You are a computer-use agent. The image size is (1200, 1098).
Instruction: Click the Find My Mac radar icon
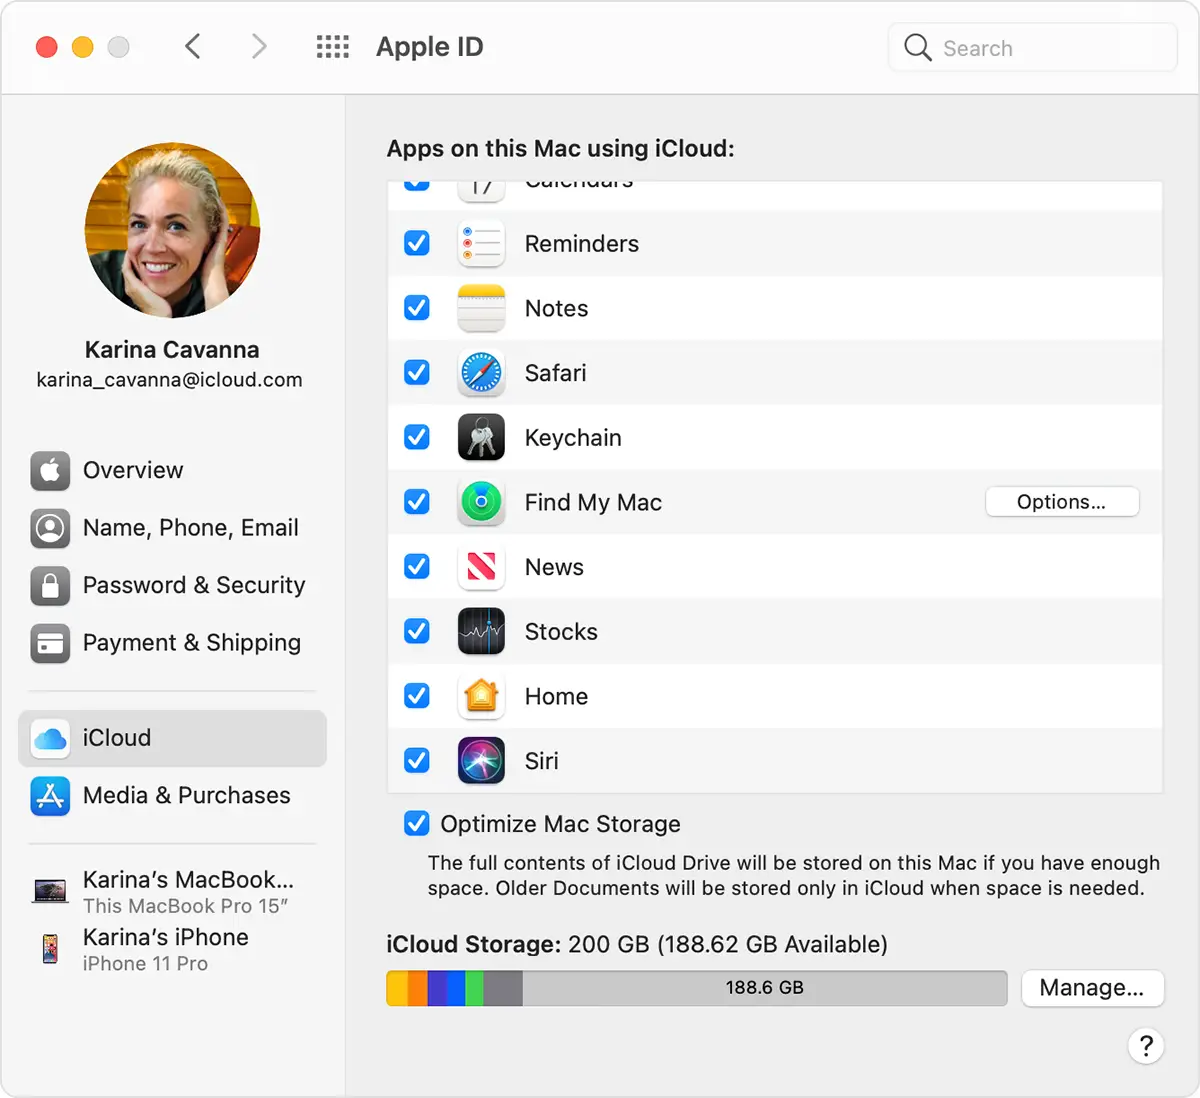coord(481,502)
